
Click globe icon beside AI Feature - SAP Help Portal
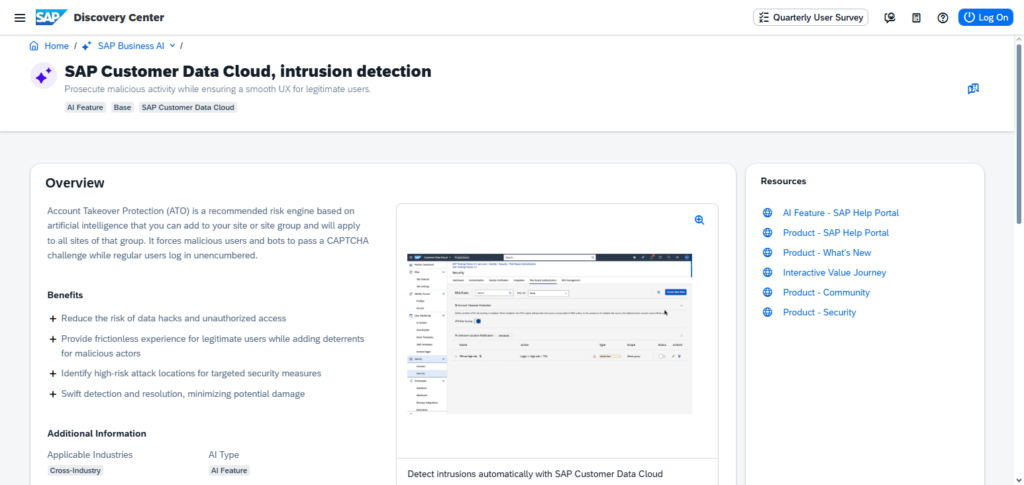(x=767, y=213)
